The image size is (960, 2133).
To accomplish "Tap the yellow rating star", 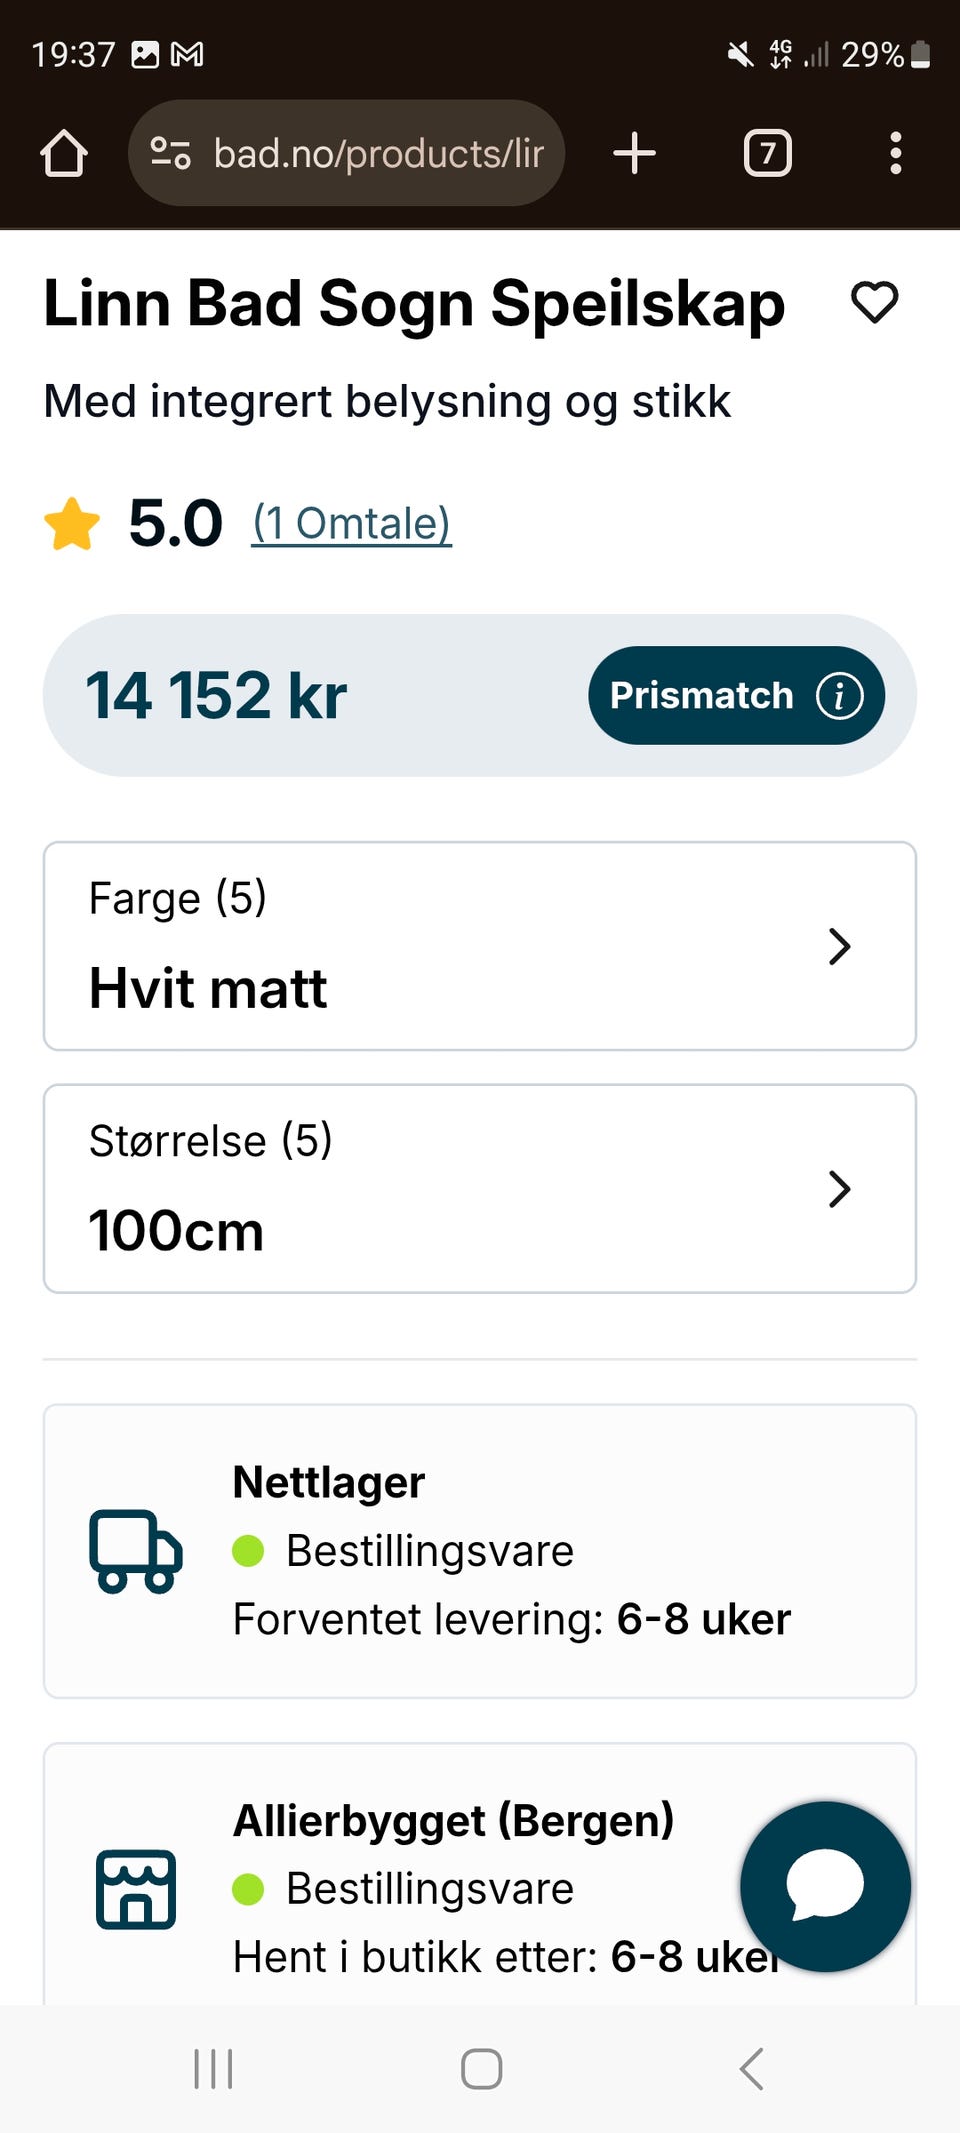I will tap(72, 525).
